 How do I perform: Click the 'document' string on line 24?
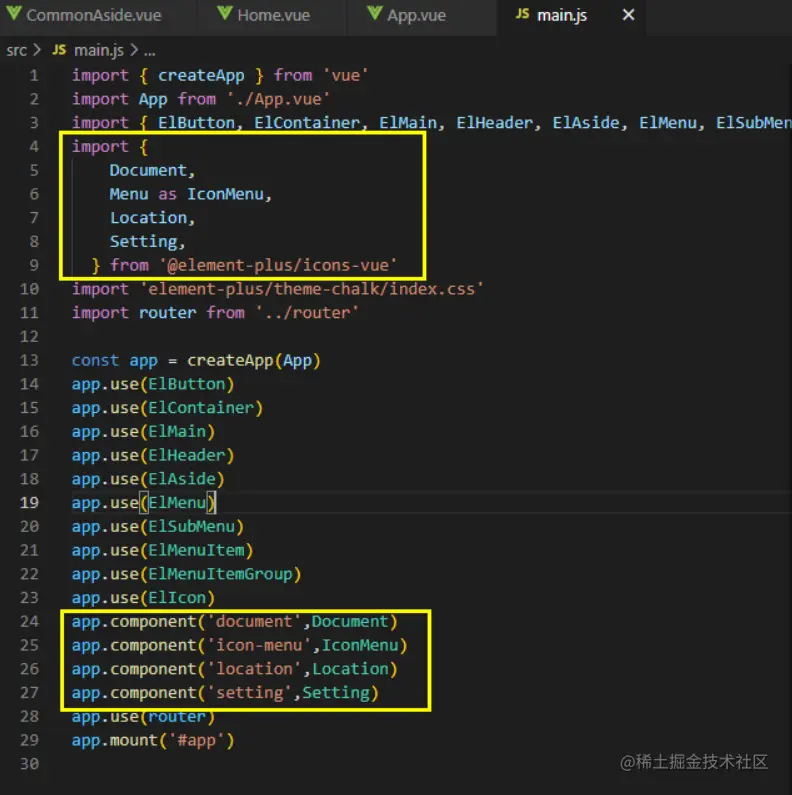(x=254, y=622)
